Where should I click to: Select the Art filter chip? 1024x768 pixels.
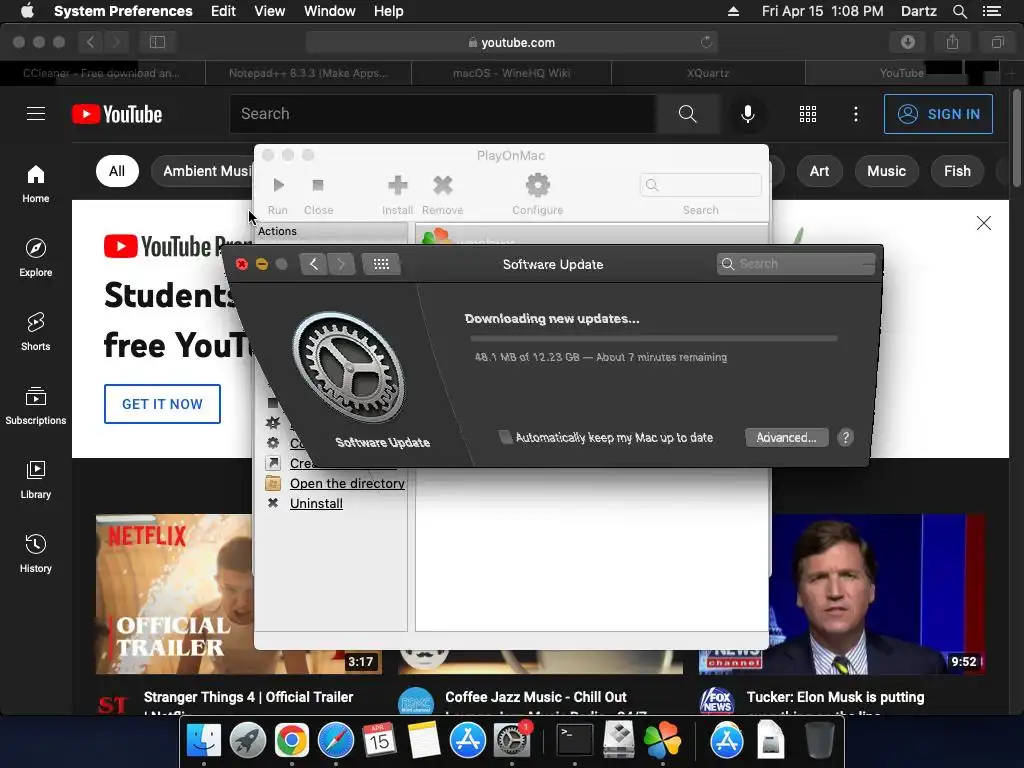click(819, 171)
